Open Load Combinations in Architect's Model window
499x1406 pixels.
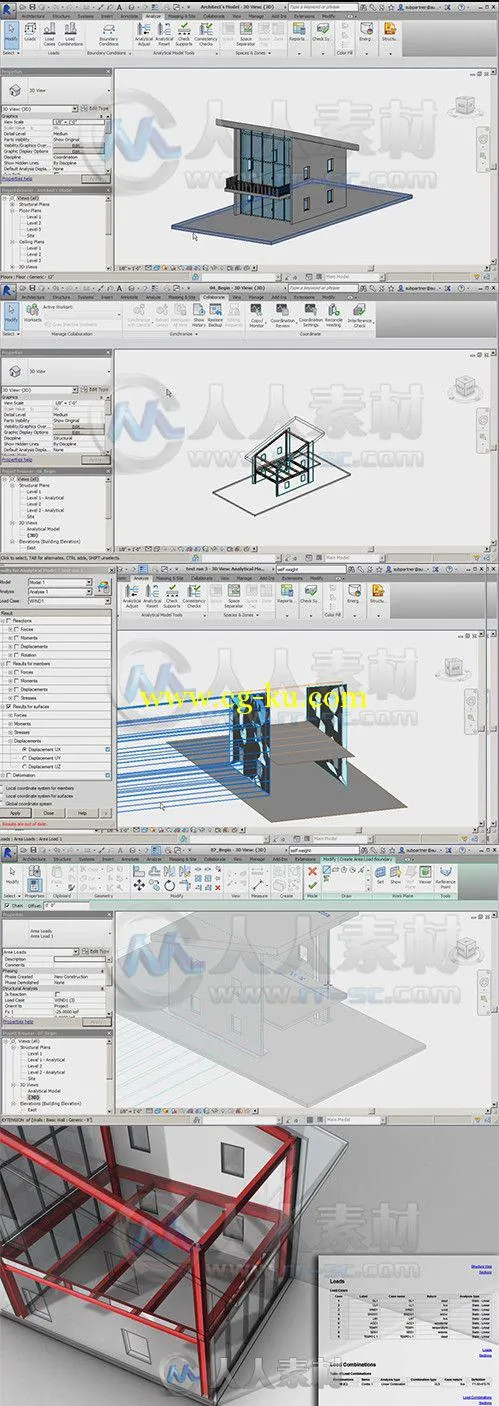[x=70, y=36]
